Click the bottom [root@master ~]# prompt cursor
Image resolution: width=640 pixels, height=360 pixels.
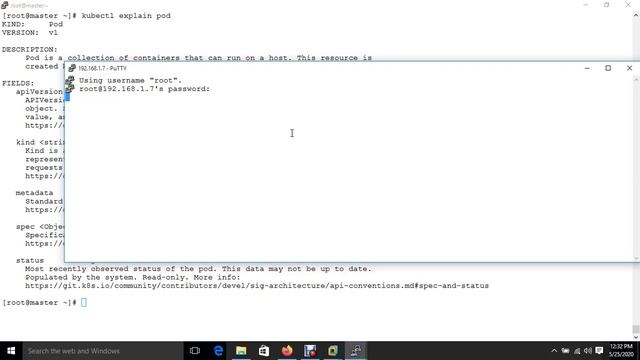(x=84, y=302)
